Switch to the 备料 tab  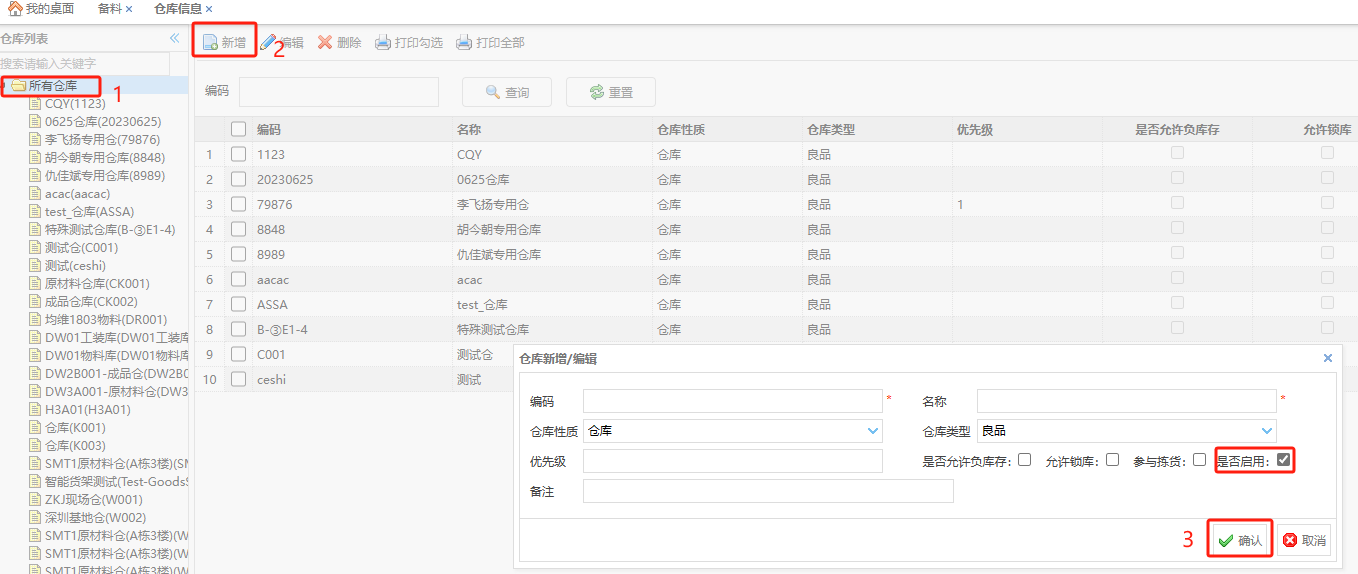click(x=109, y=9)
